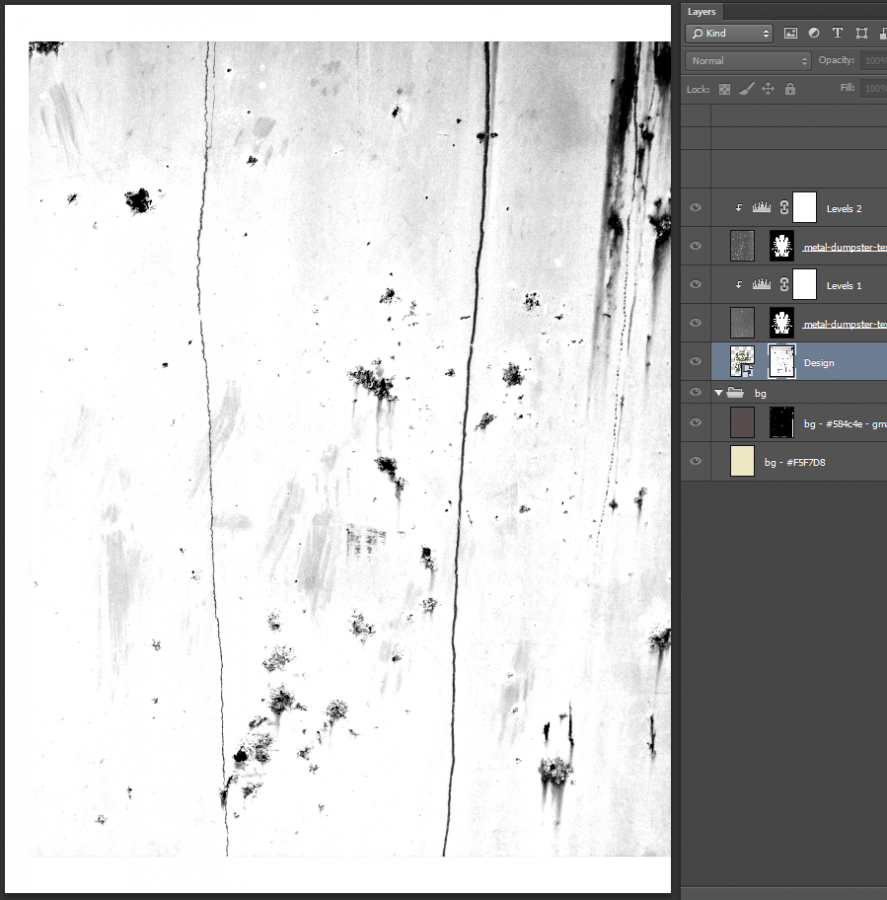Screen dimensions: 887x900
Task: Enable Lock image pixels (brush icon)
Action: [x=746, y=89]
